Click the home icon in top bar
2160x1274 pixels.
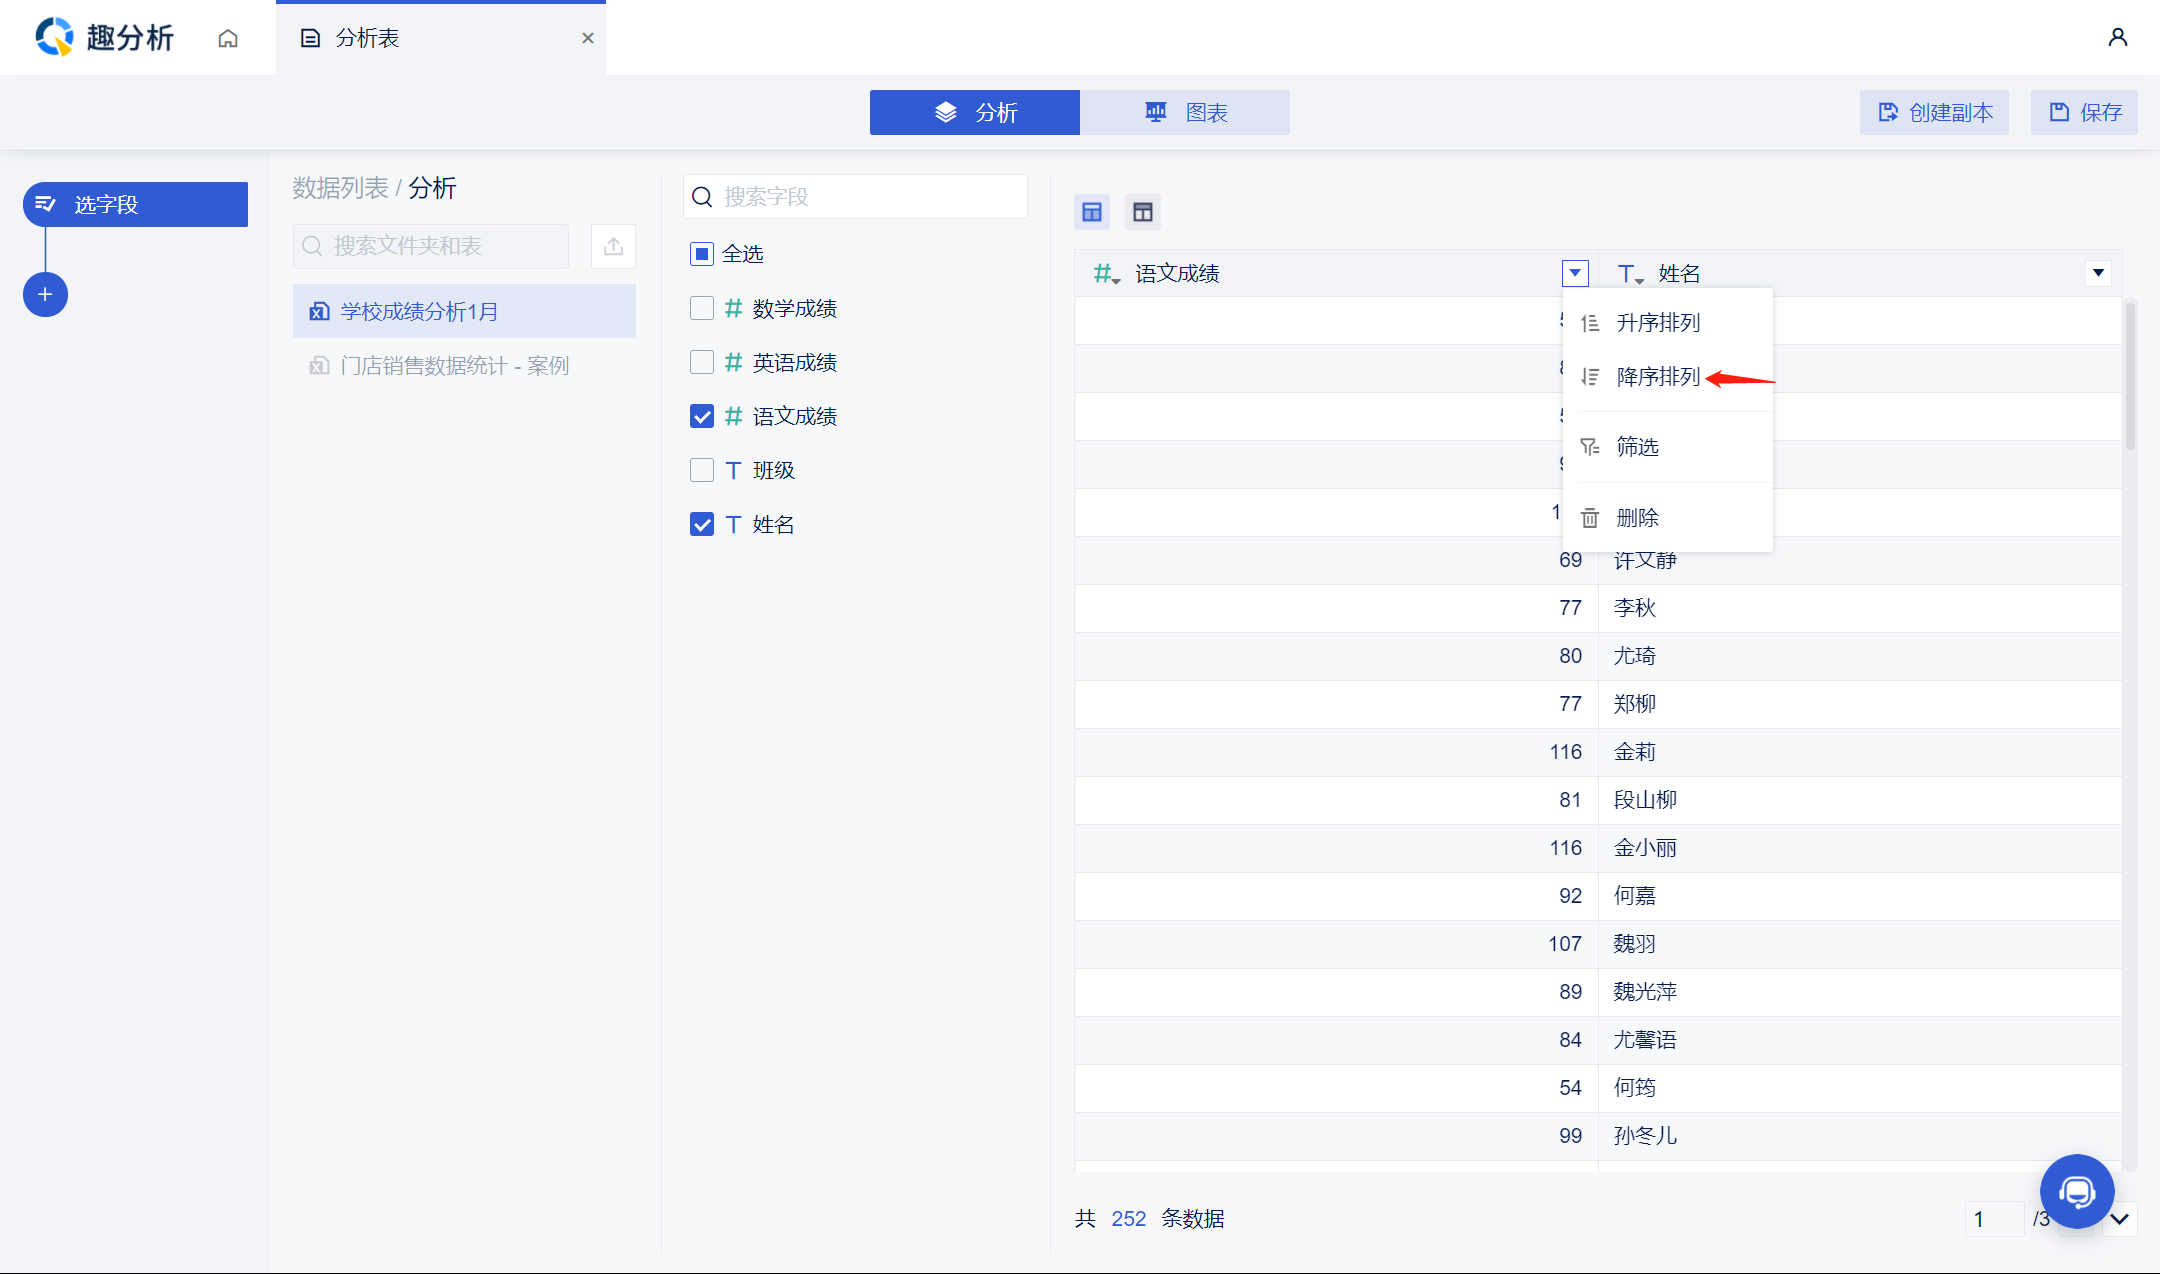click(228, 38)
